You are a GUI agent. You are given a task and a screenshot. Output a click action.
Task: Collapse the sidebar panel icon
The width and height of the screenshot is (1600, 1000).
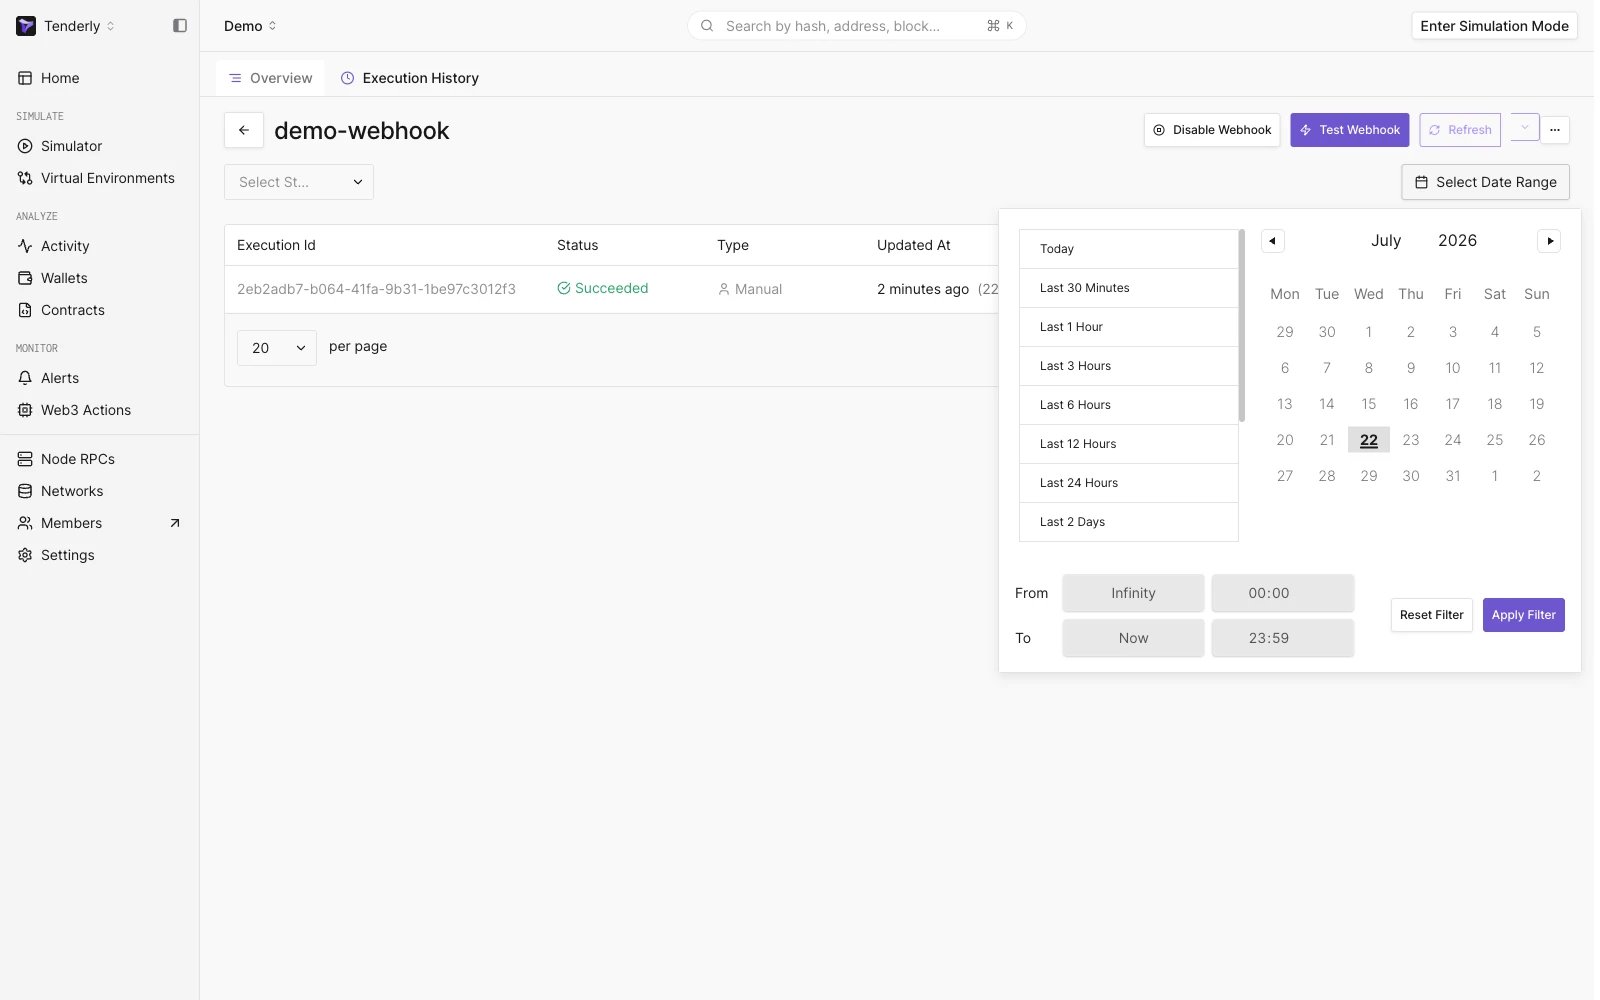pyautogui.click(x=180, y=26)
